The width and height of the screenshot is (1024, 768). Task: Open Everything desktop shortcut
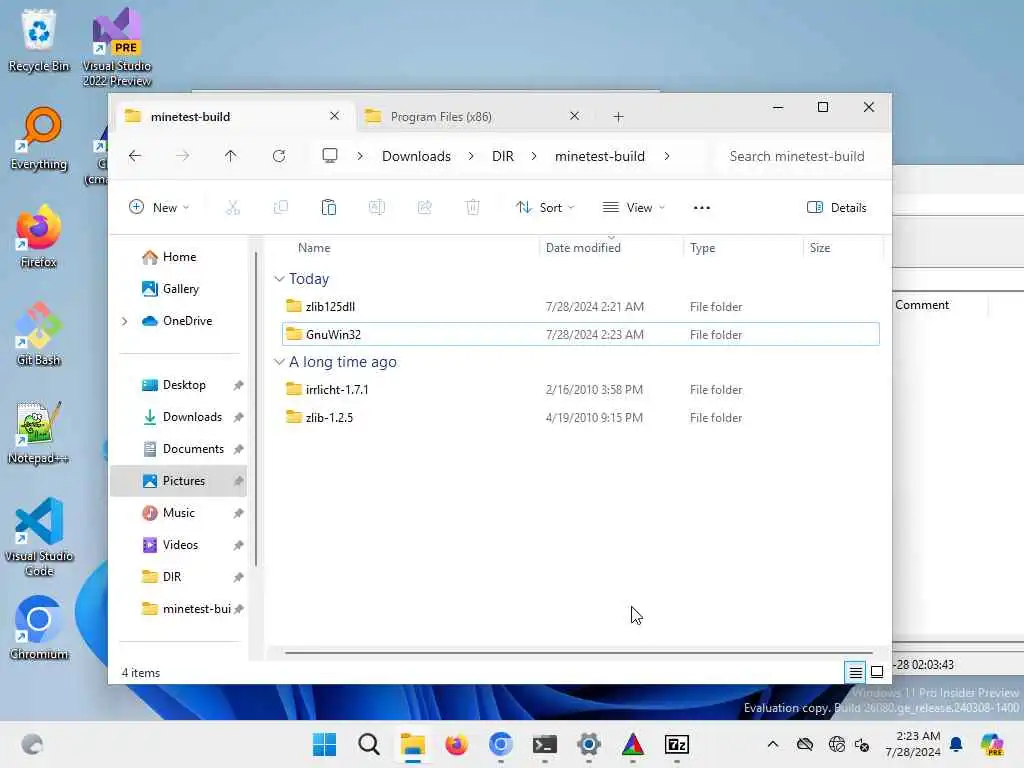click(39, 139)
